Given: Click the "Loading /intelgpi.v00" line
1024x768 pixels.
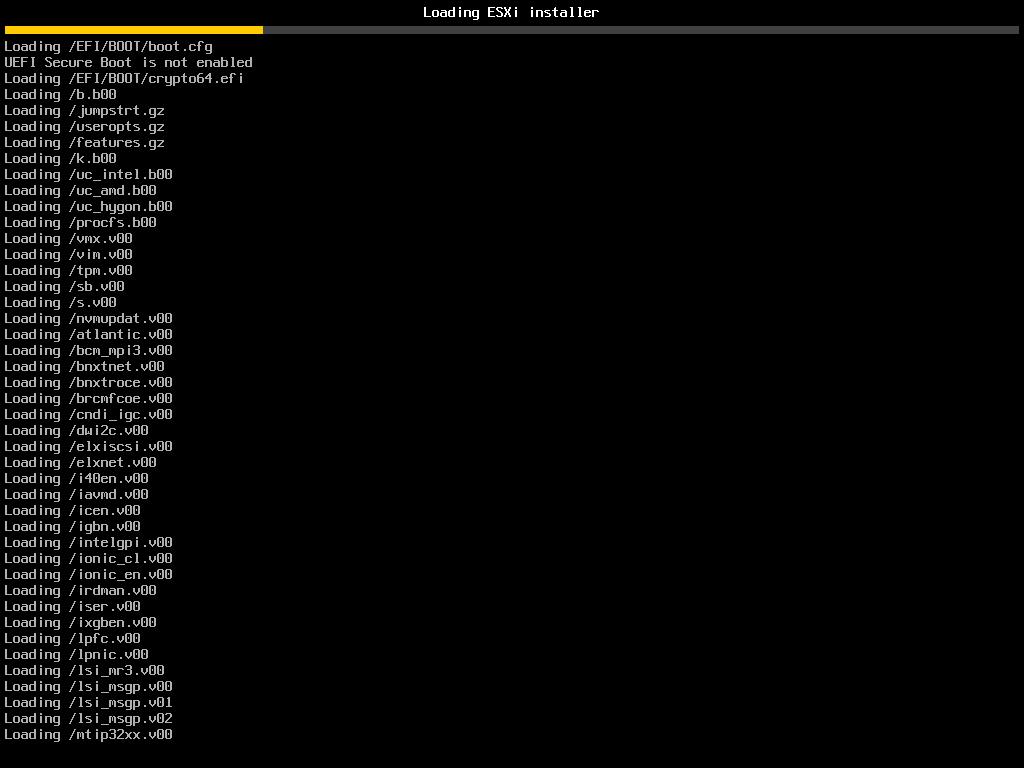Looking at the screenshot, I should coord(88,542).
